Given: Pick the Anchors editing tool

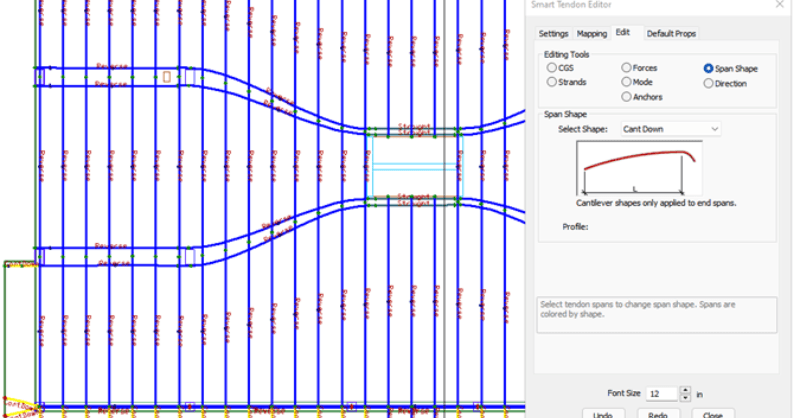Looking at the screenshot, I should coord(626,97).
